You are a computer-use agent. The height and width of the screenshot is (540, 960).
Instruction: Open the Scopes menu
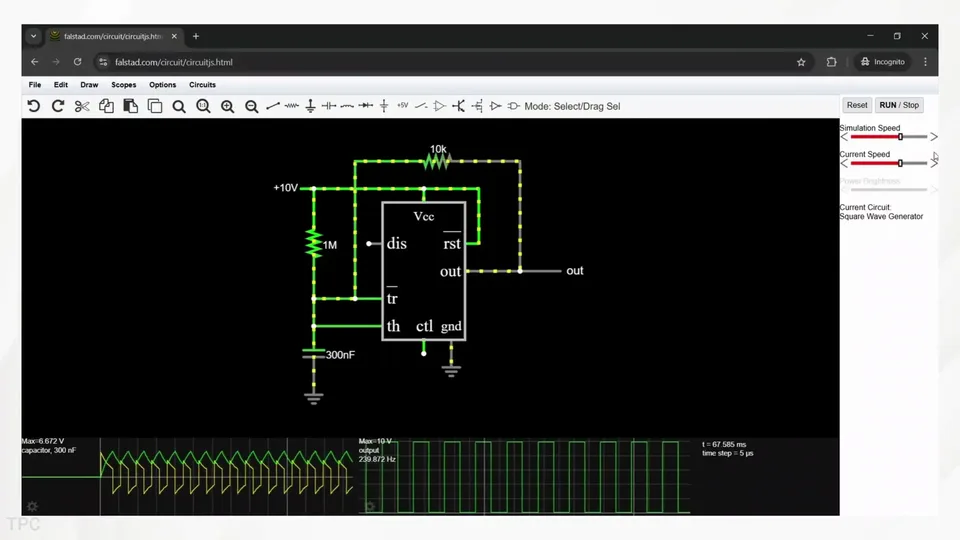124,84
